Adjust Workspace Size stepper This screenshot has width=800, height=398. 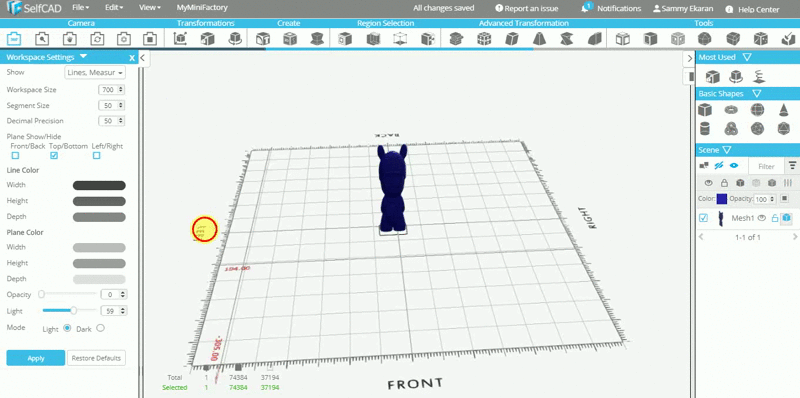(x=121, y=90)
